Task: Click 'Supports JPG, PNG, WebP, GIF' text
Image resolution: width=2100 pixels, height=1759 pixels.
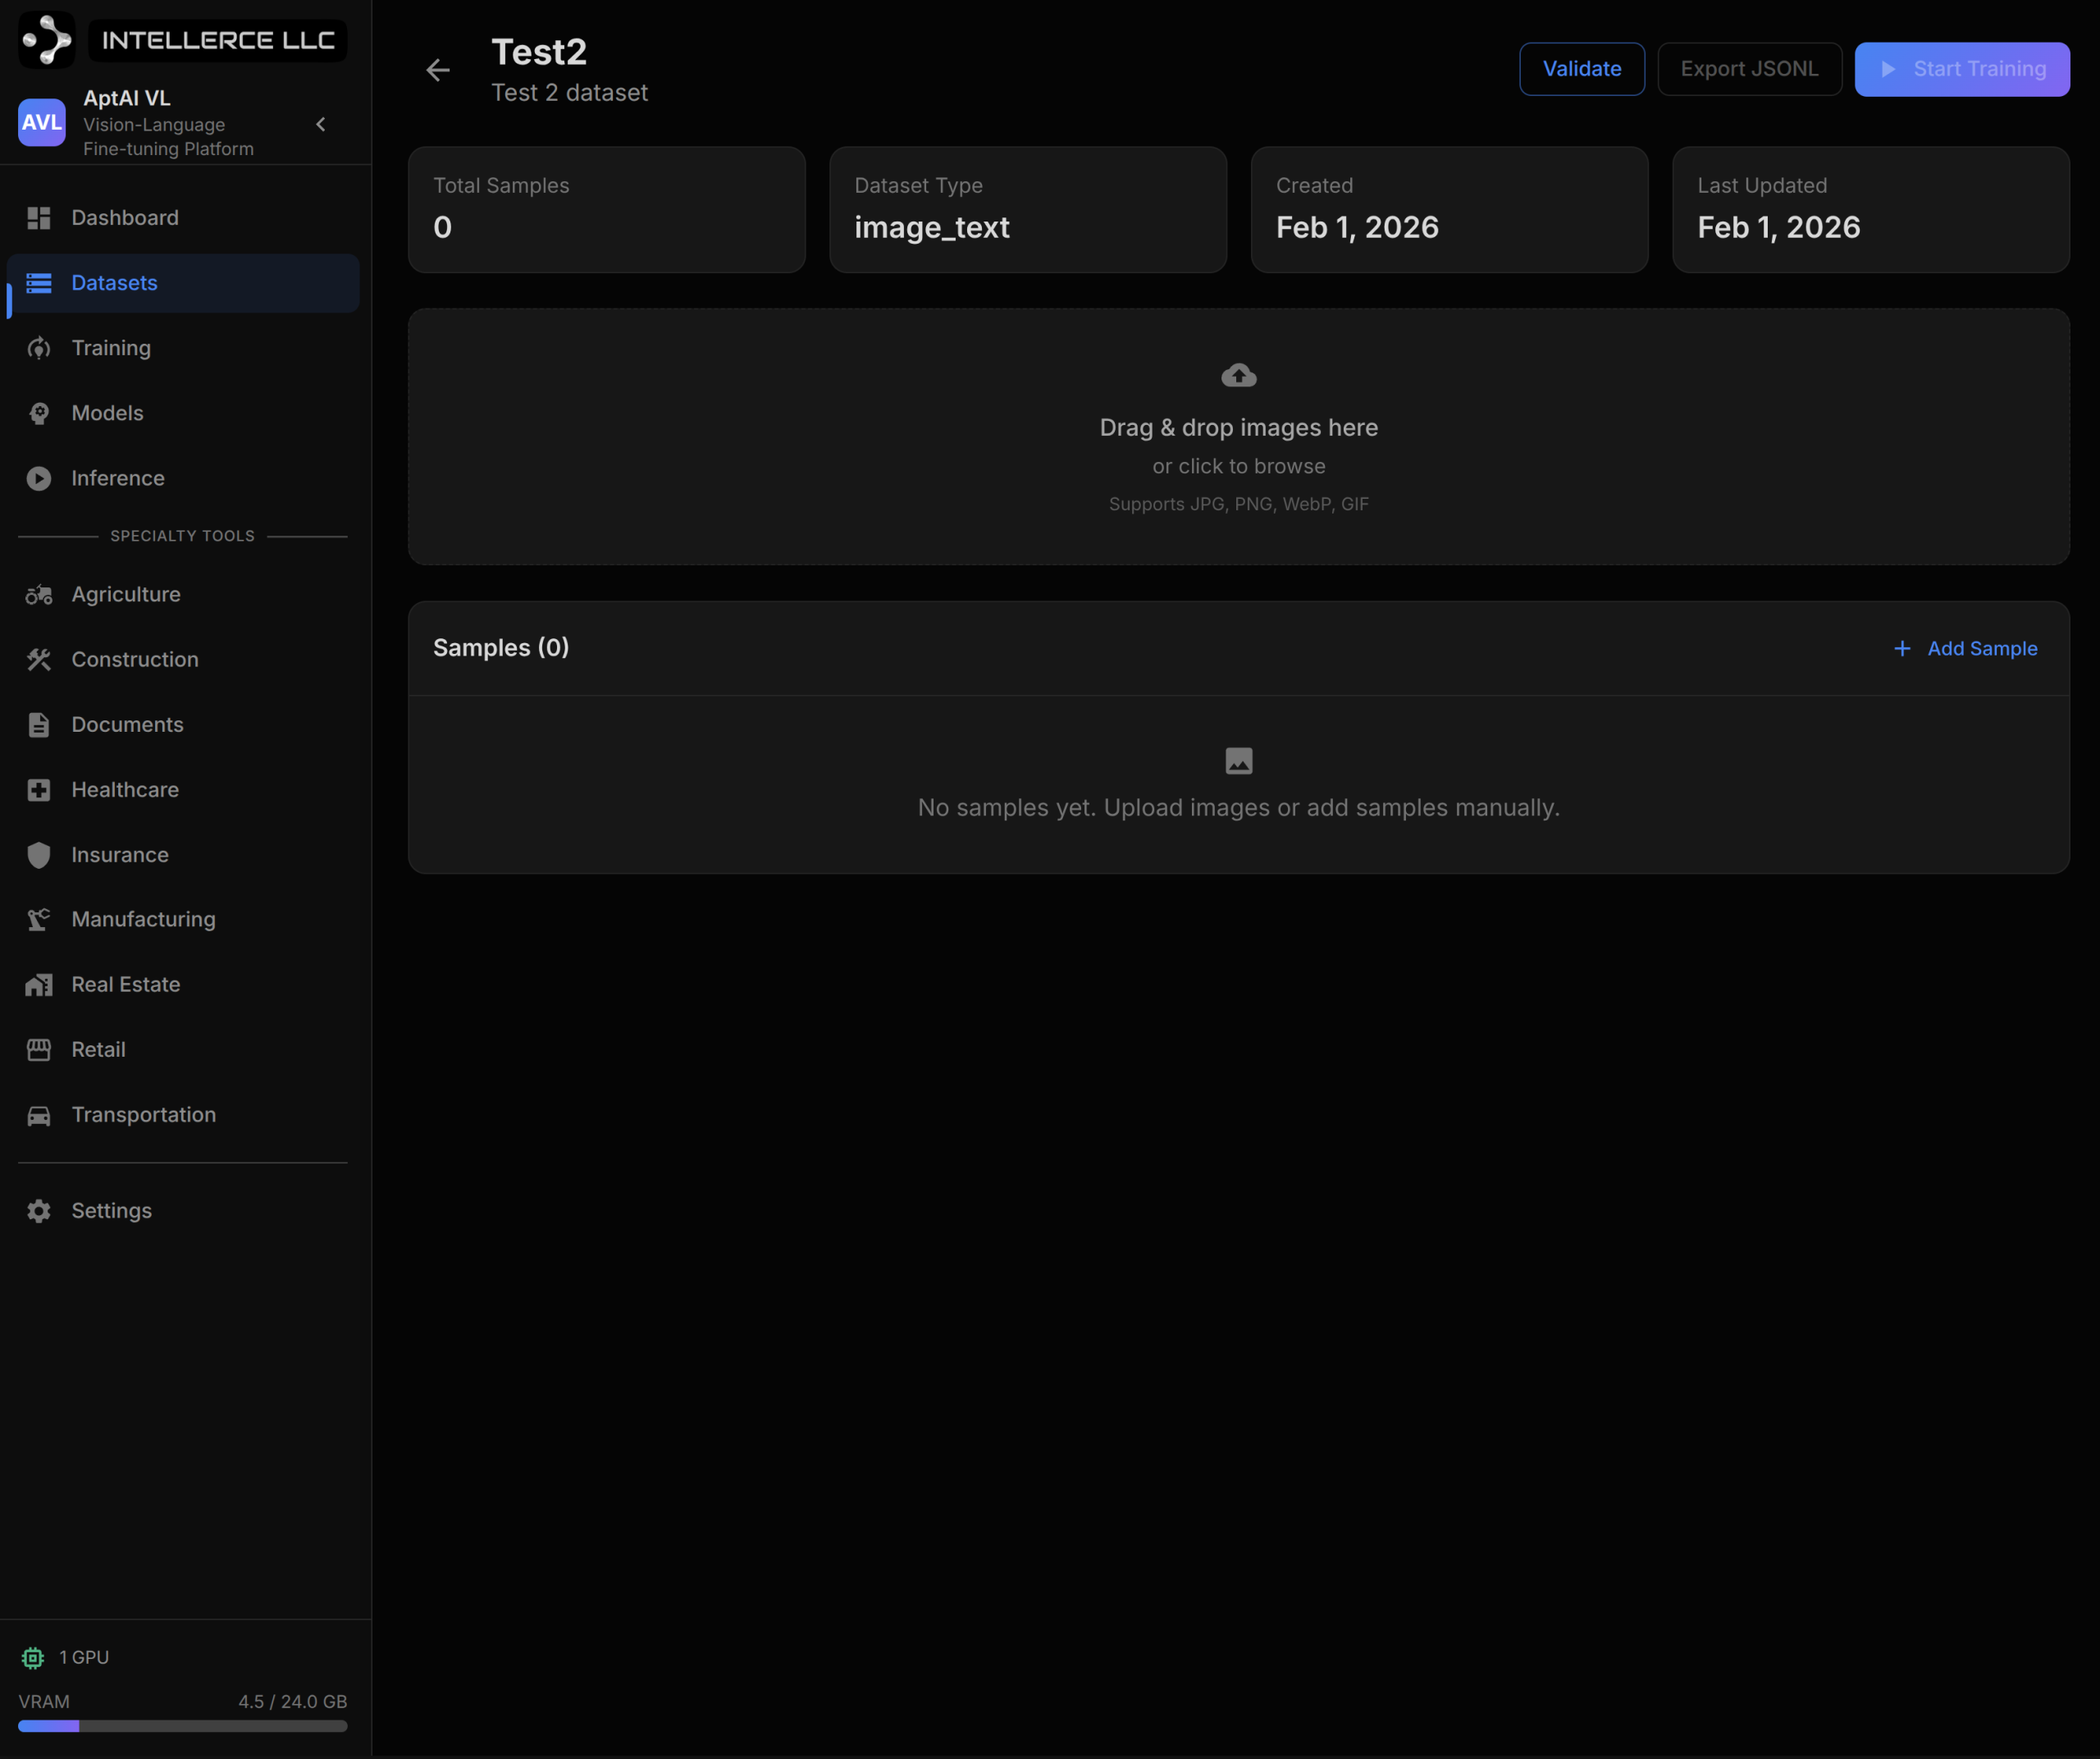Action: point(1238,504)
